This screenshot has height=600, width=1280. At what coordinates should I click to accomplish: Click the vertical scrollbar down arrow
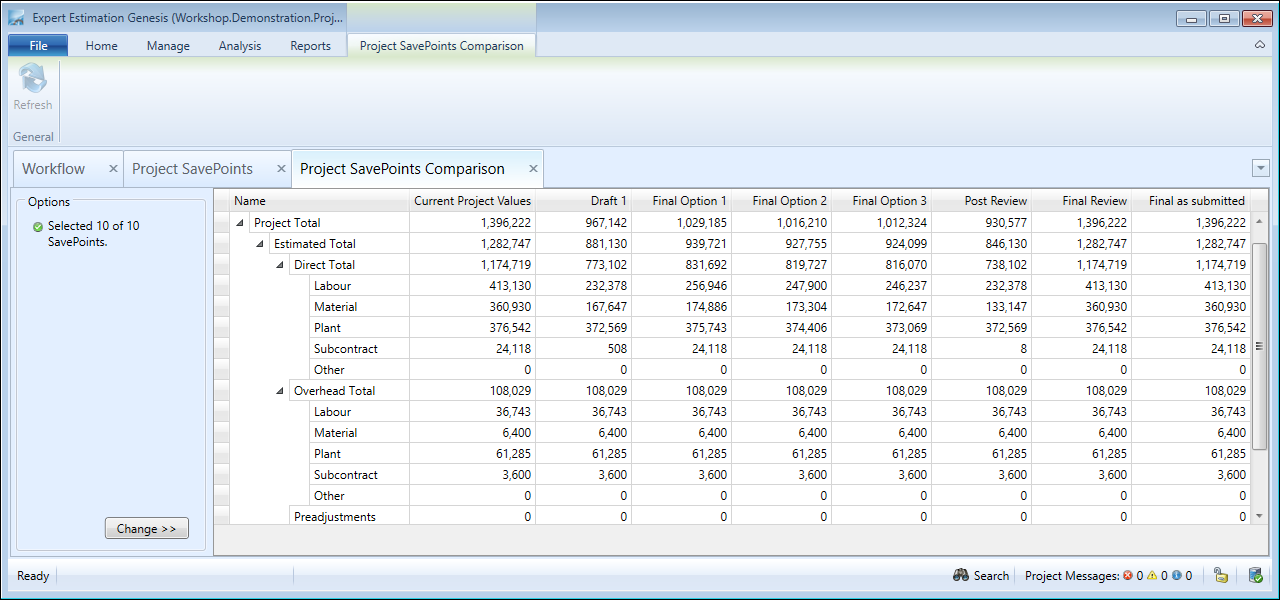1259,516
